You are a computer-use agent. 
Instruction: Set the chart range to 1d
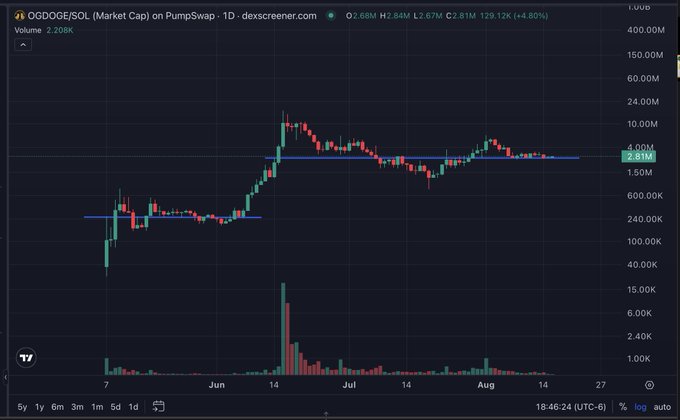(134, 407)
